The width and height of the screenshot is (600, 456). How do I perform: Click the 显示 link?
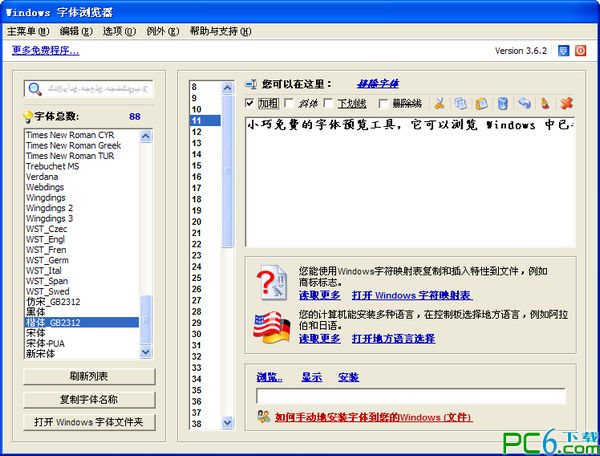tap(311, 377)
